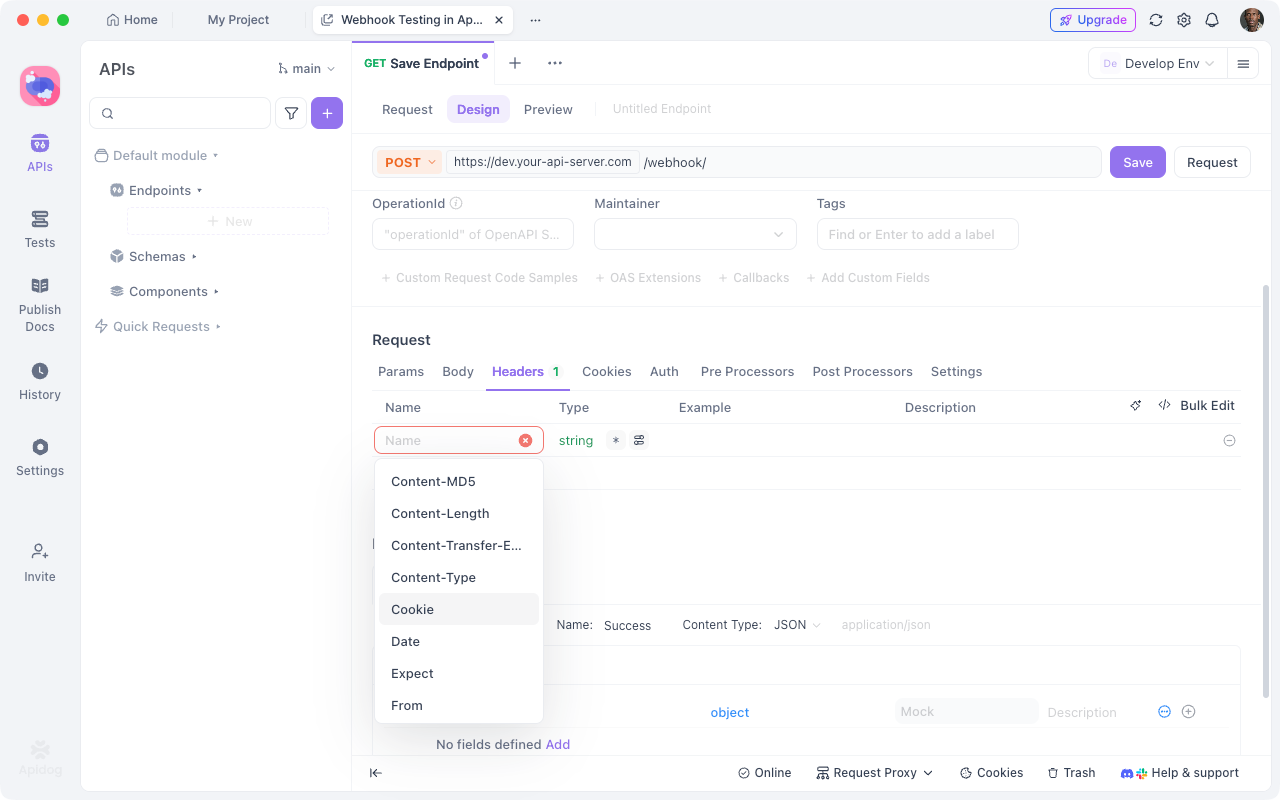Image resolution: width=1280 pixels, height=800 pixels.
Task: Open the POST method dropdown
Action: [410, 162]
